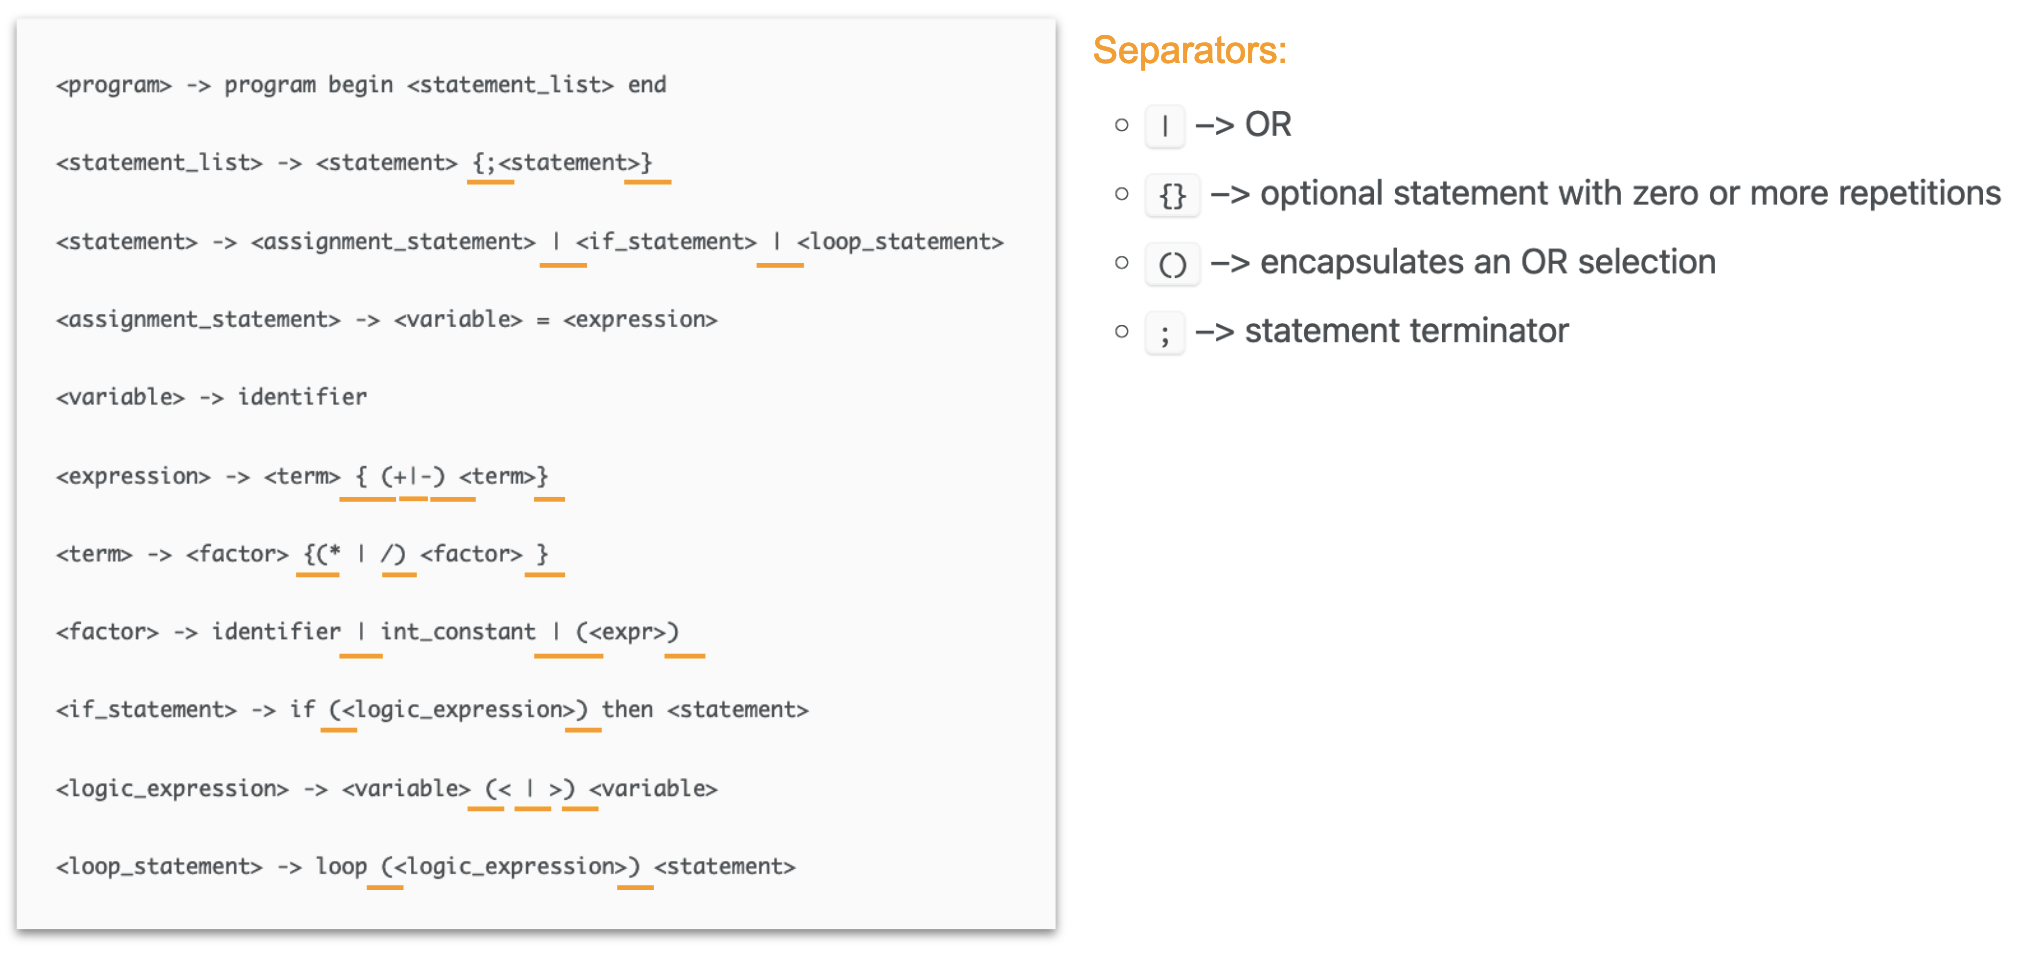
Task: Click <assignment_statement> in the <statement> rule
Action: tap(393, 242)
